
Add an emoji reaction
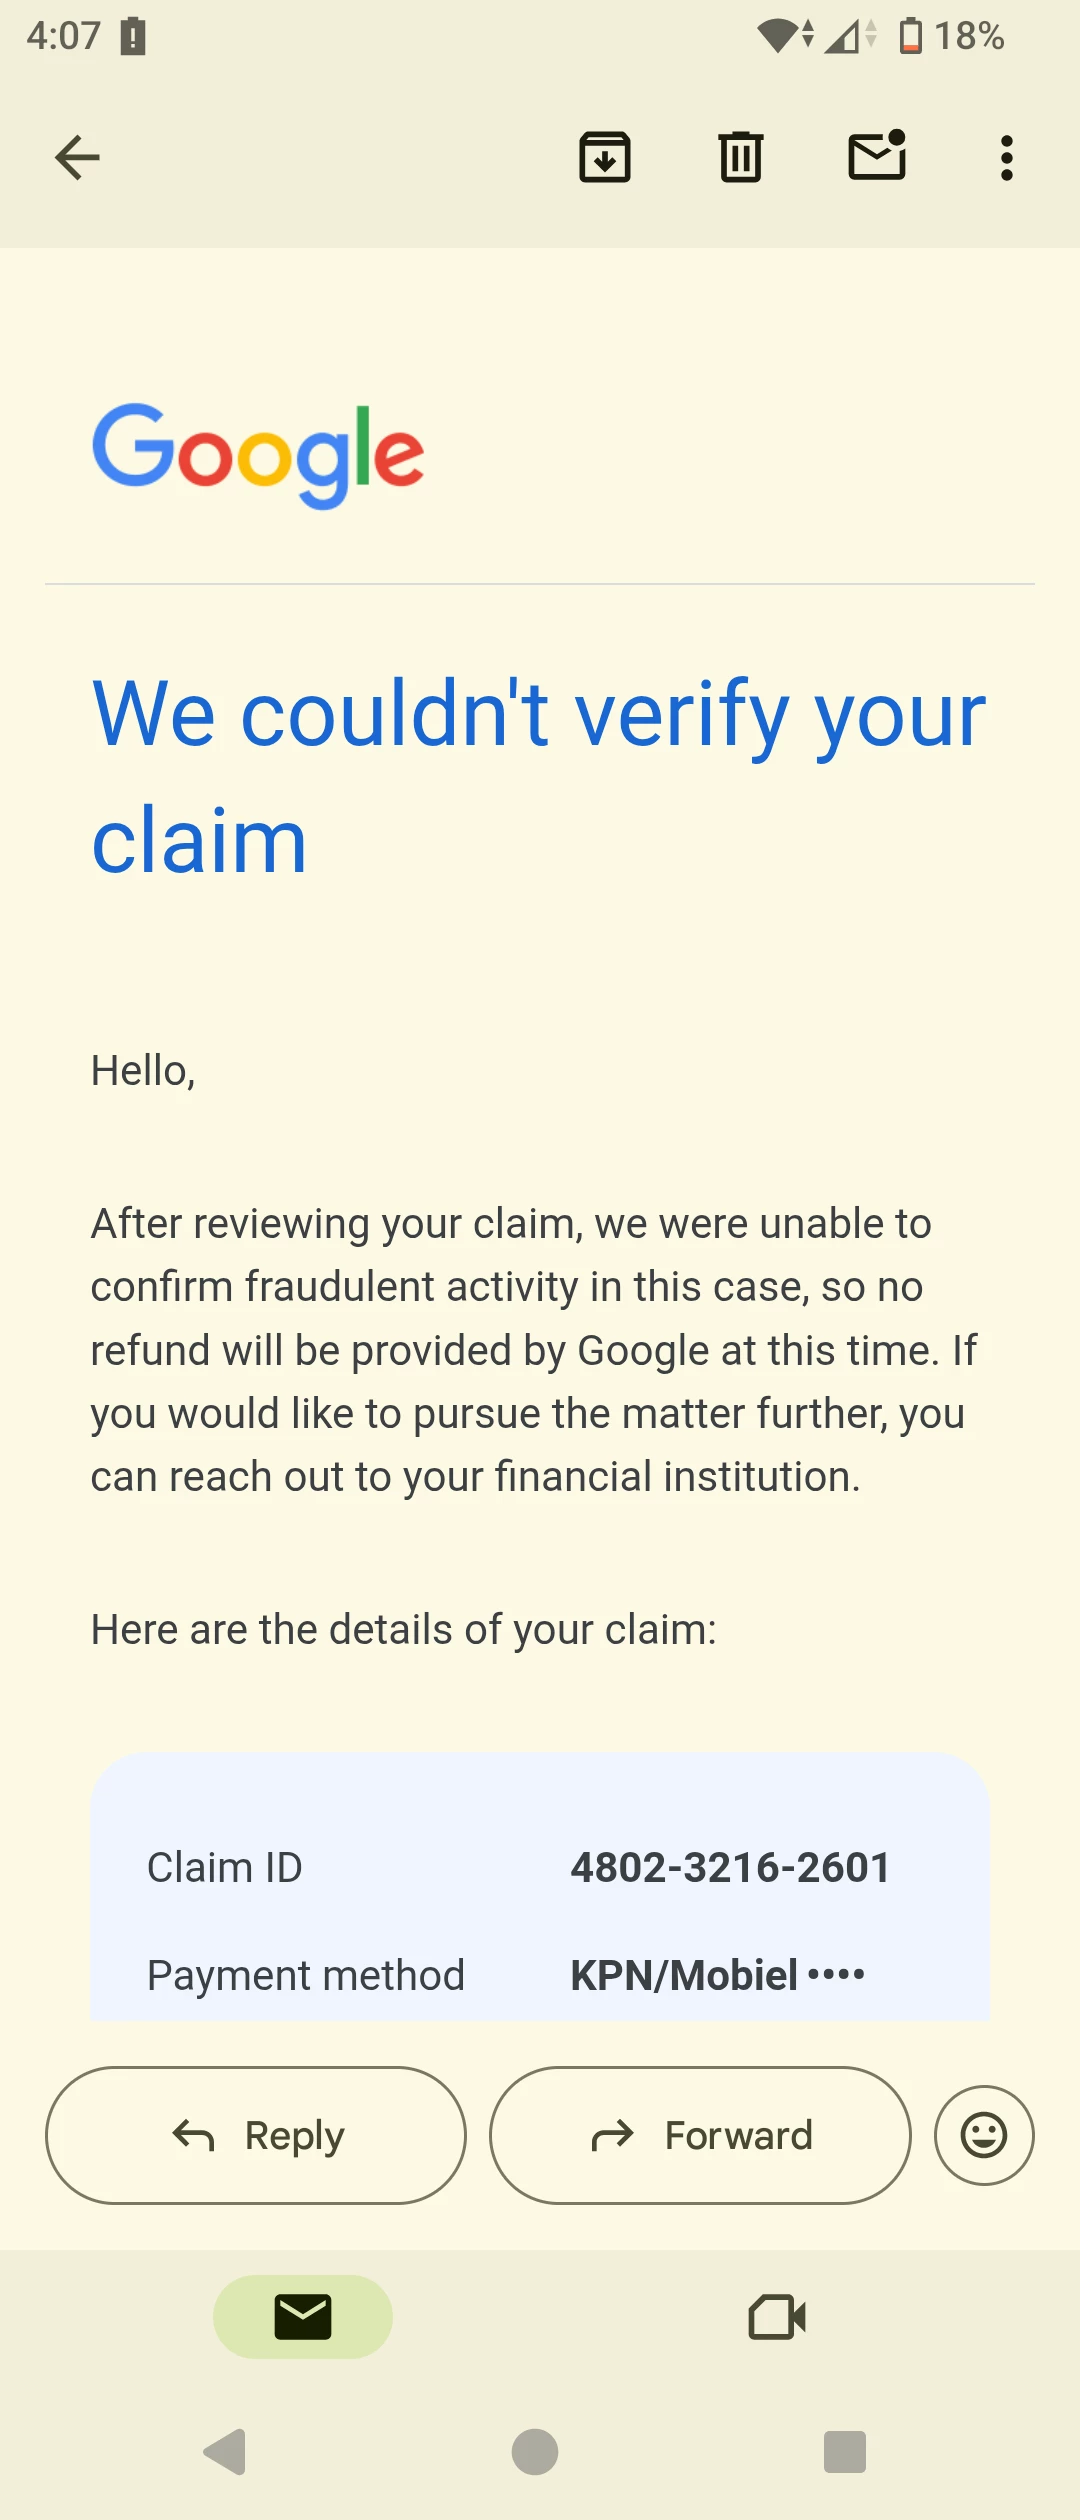pos(984,2135)
